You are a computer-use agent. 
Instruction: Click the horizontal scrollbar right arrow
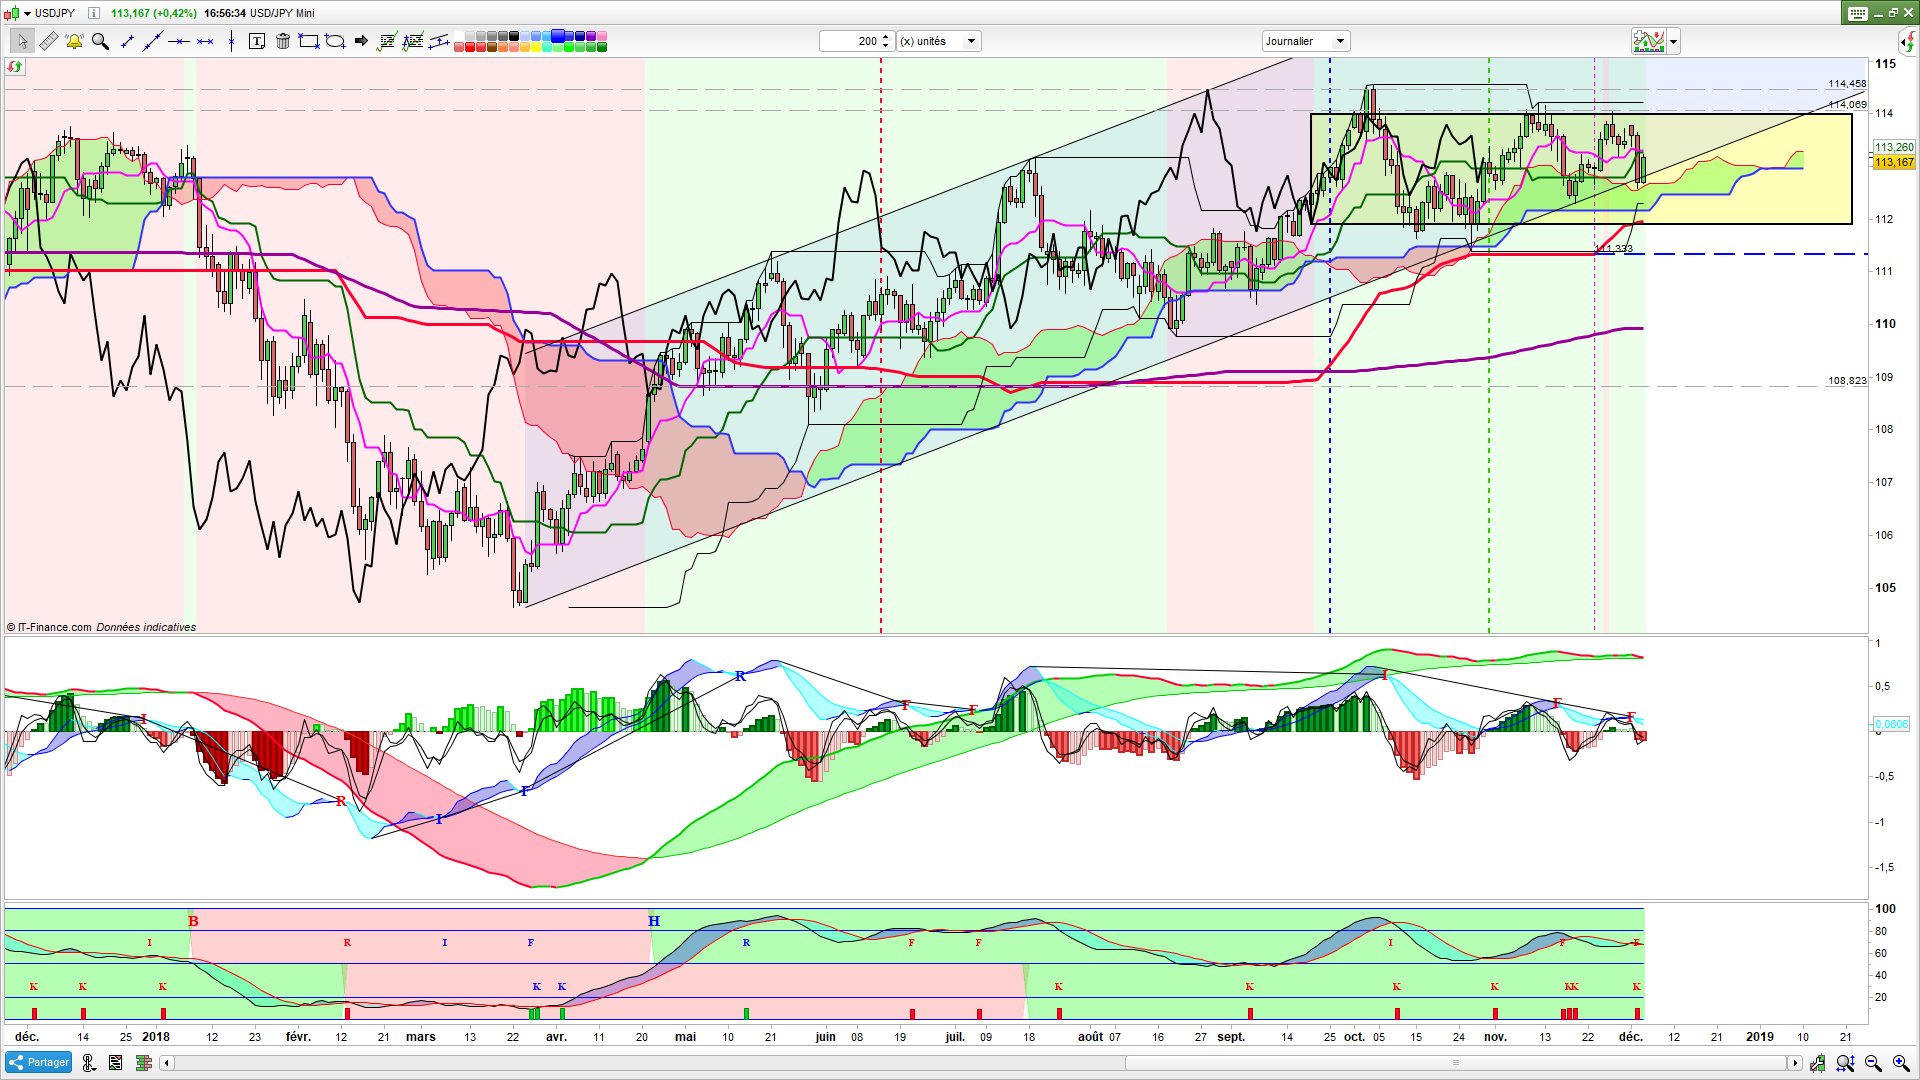coord(1795,1063)
